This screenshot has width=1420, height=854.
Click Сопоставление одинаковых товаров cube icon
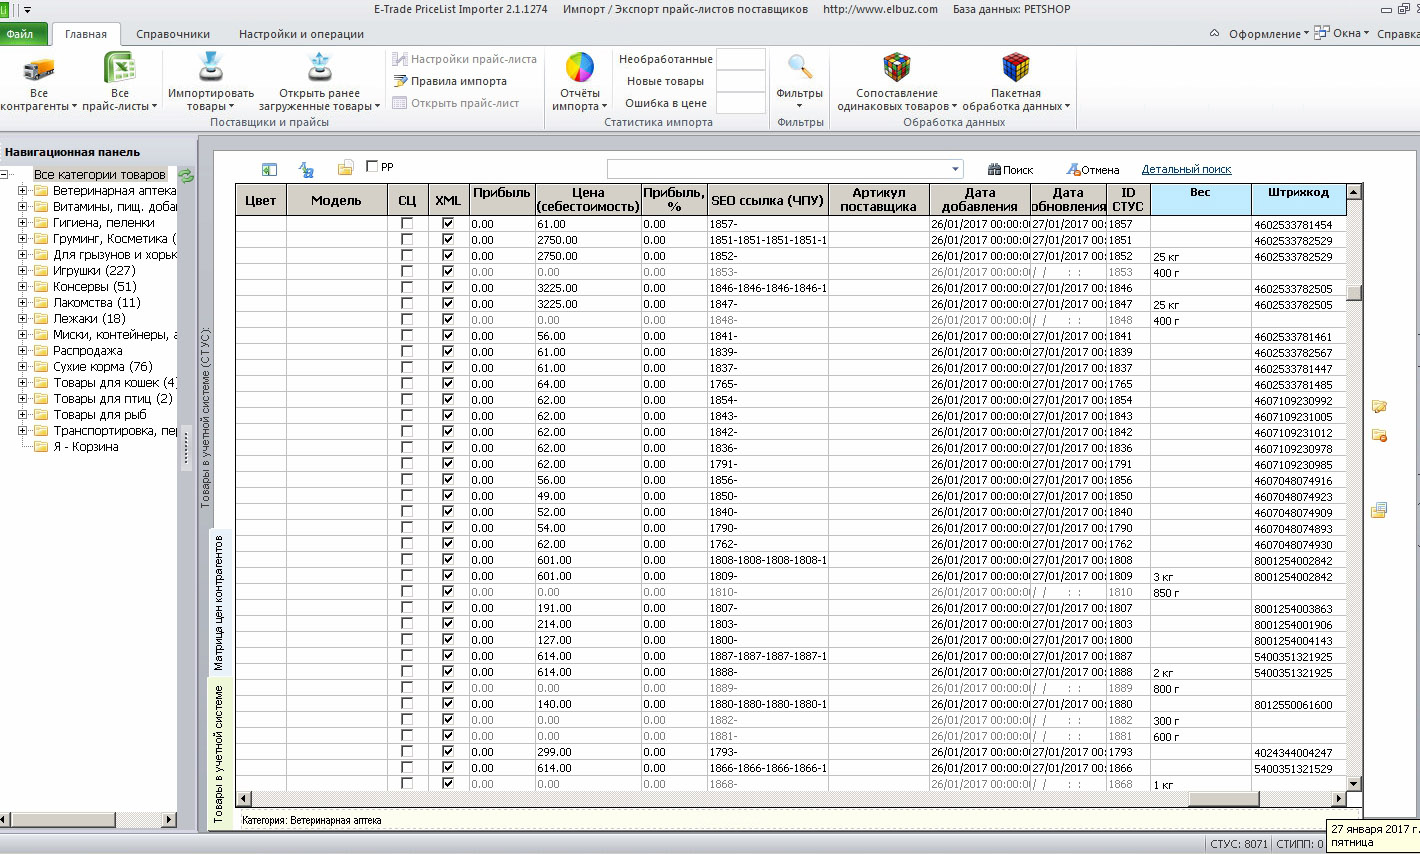coord(896,68)
